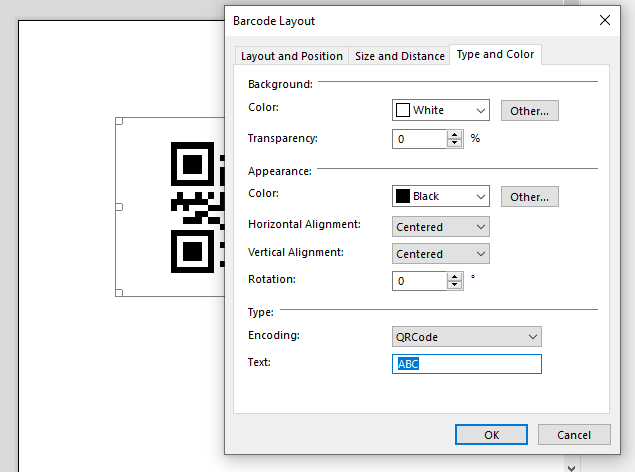Open Background Color dropdown showing White

coord(441,110)
